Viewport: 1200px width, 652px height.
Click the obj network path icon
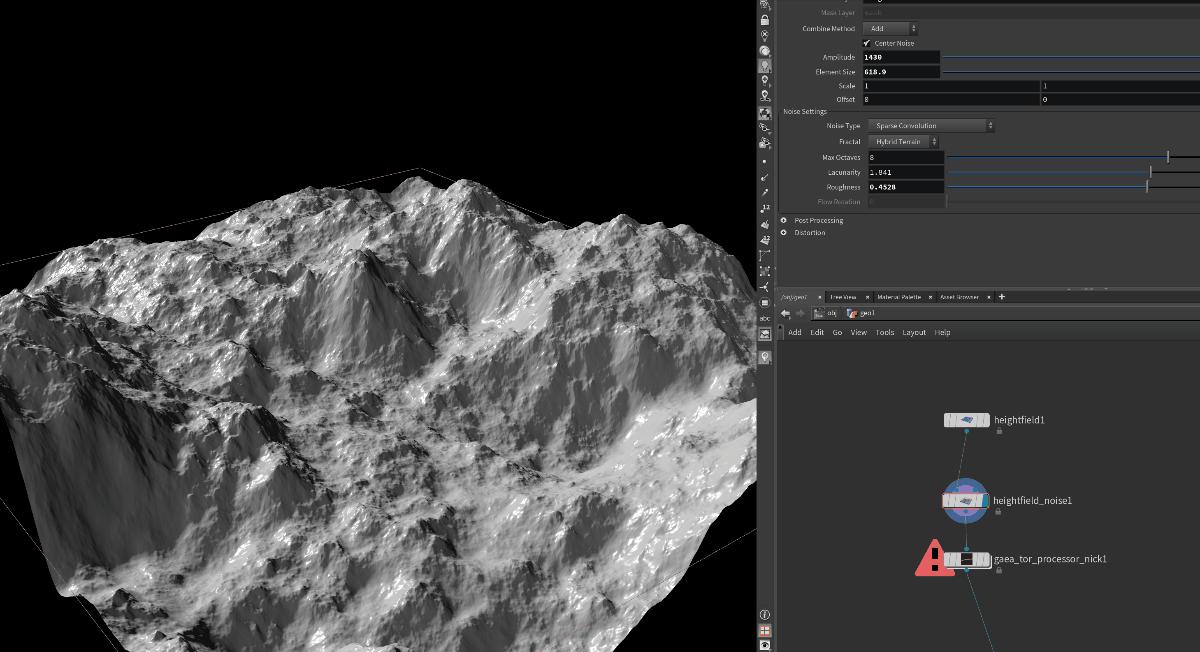pyautogui.click(x=819, y=313)
